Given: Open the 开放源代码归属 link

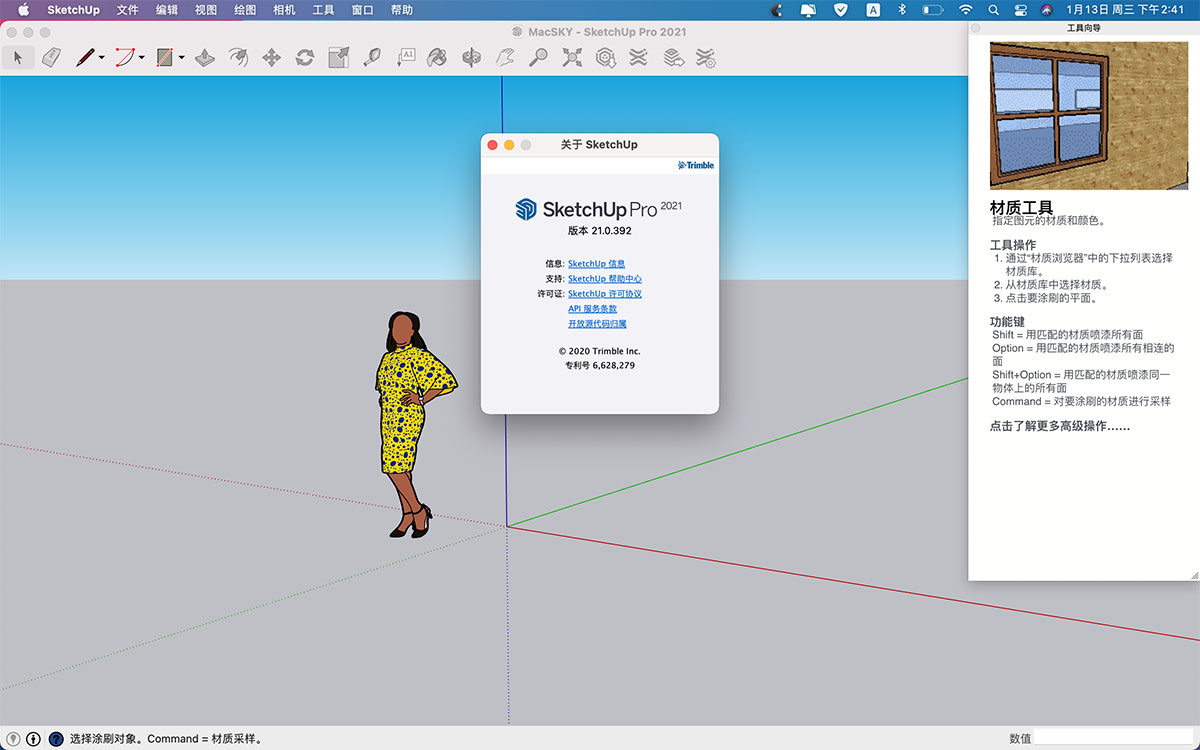Looking at the screenshot, I should click(x=597, y=324).
